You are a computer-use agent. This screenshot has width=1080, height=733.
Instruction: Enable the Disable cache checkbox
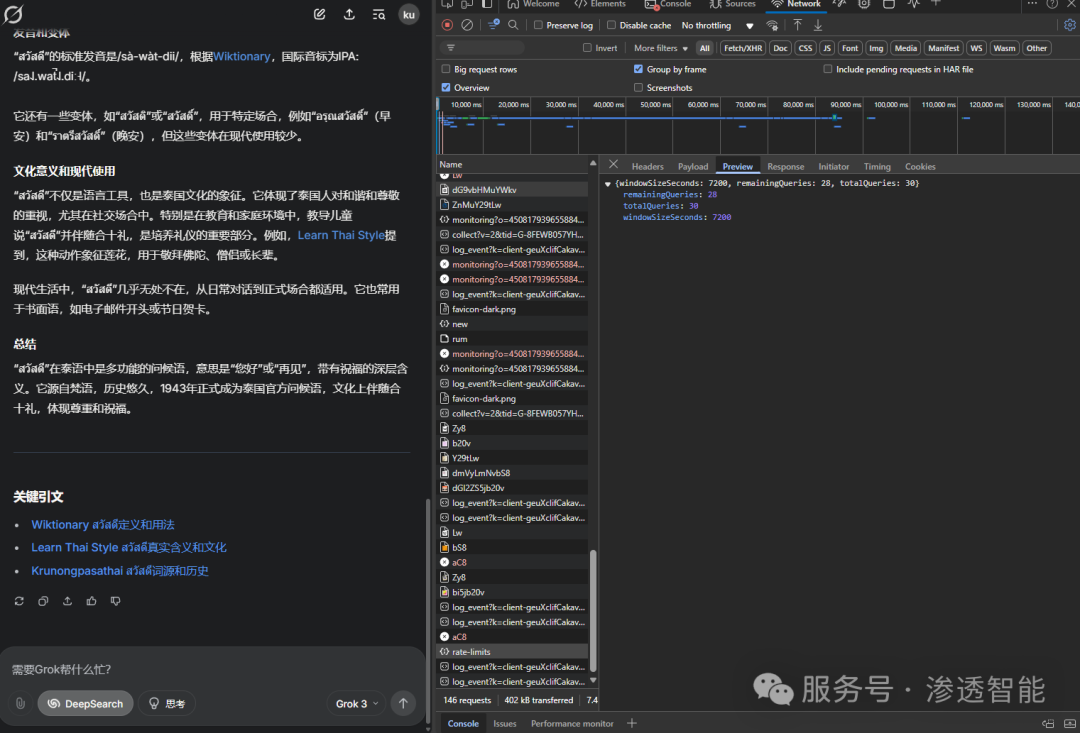tap(612, 25)
